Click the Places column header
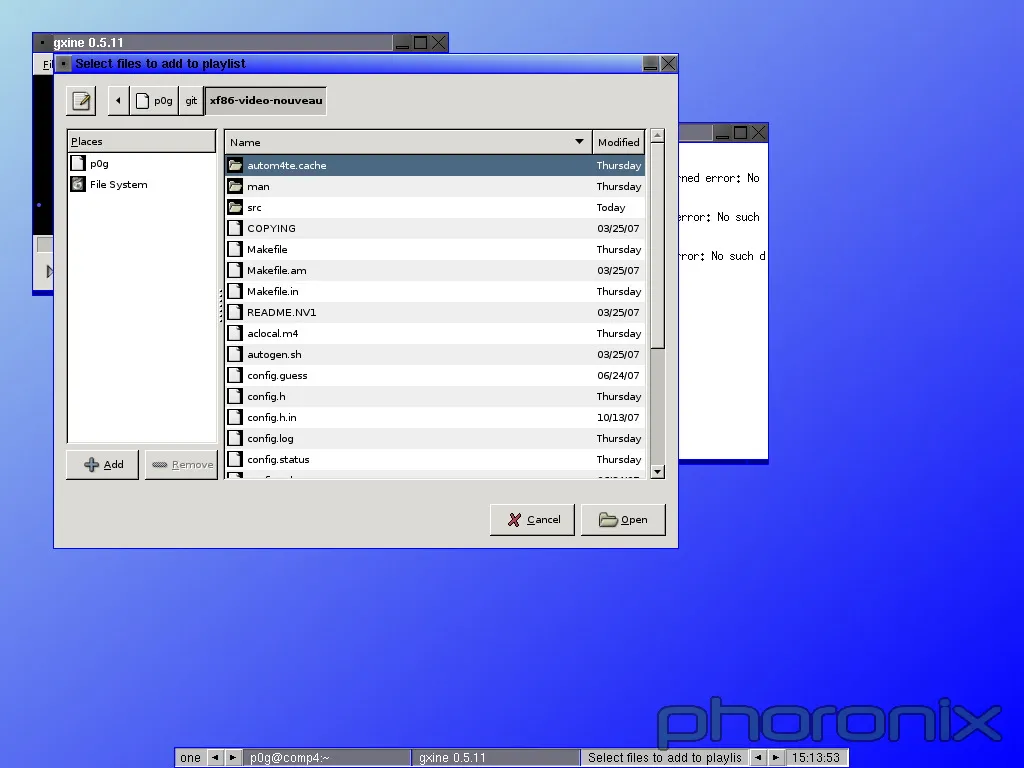Image resolution: width=1024 pixels, height=768 pixels. coord(142,141)
